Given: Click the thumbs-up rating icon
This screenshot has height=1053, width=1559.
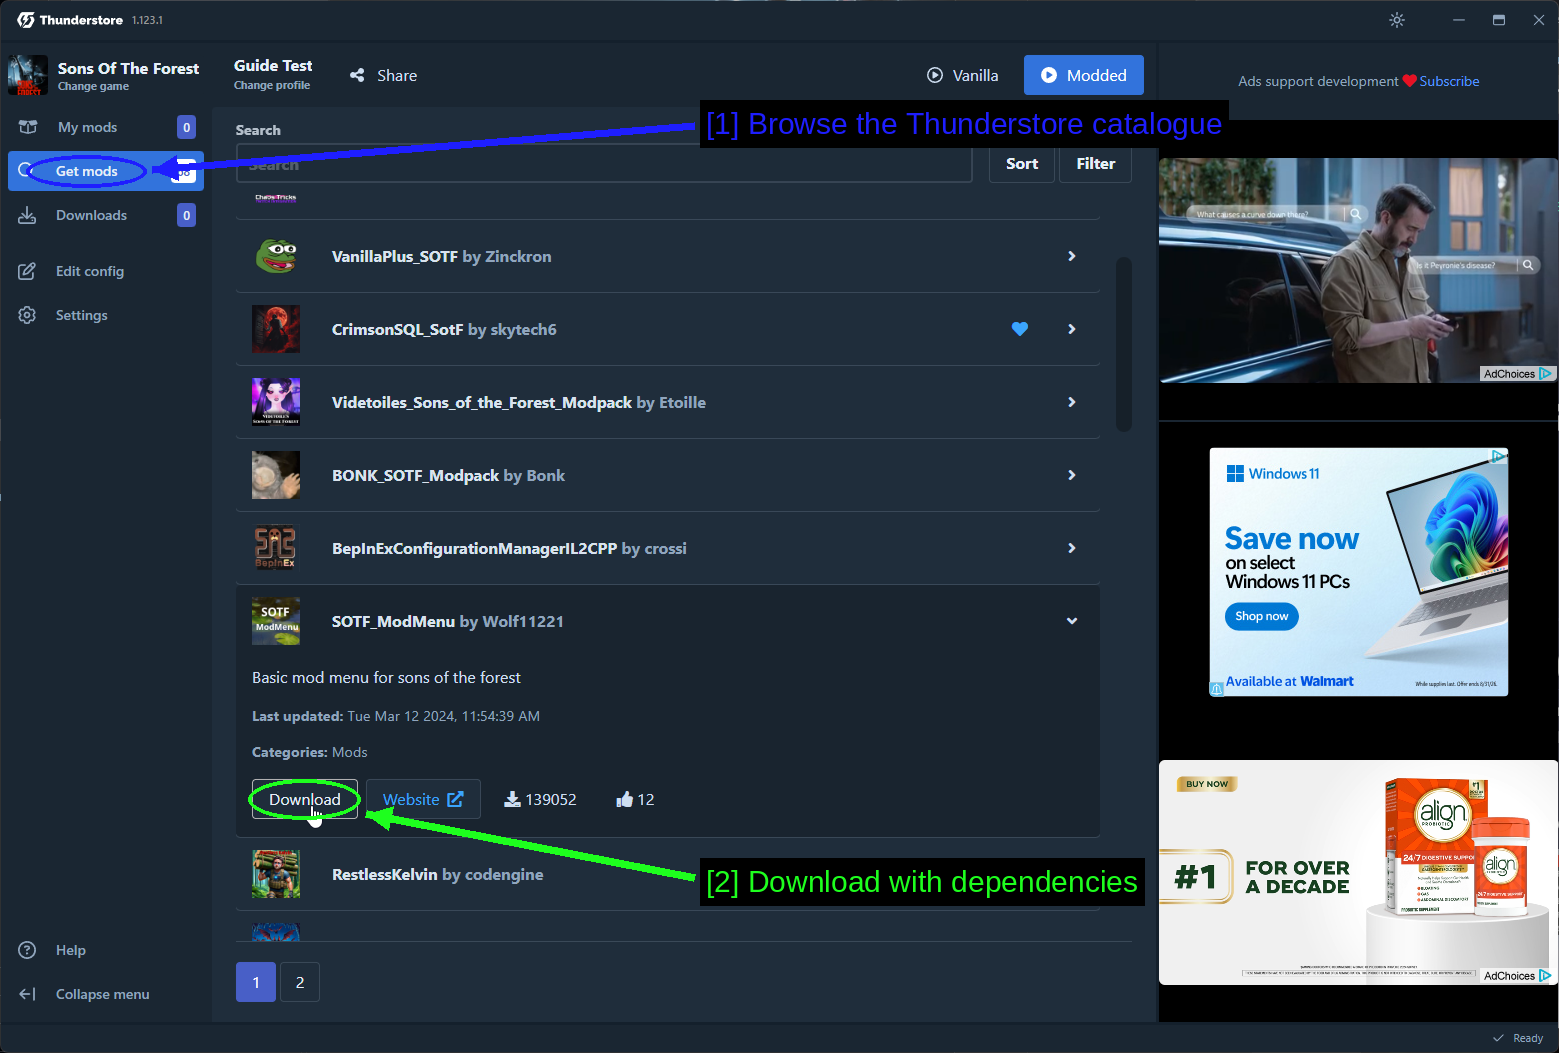Looking at the screenshot, I should tap(625, 799).
